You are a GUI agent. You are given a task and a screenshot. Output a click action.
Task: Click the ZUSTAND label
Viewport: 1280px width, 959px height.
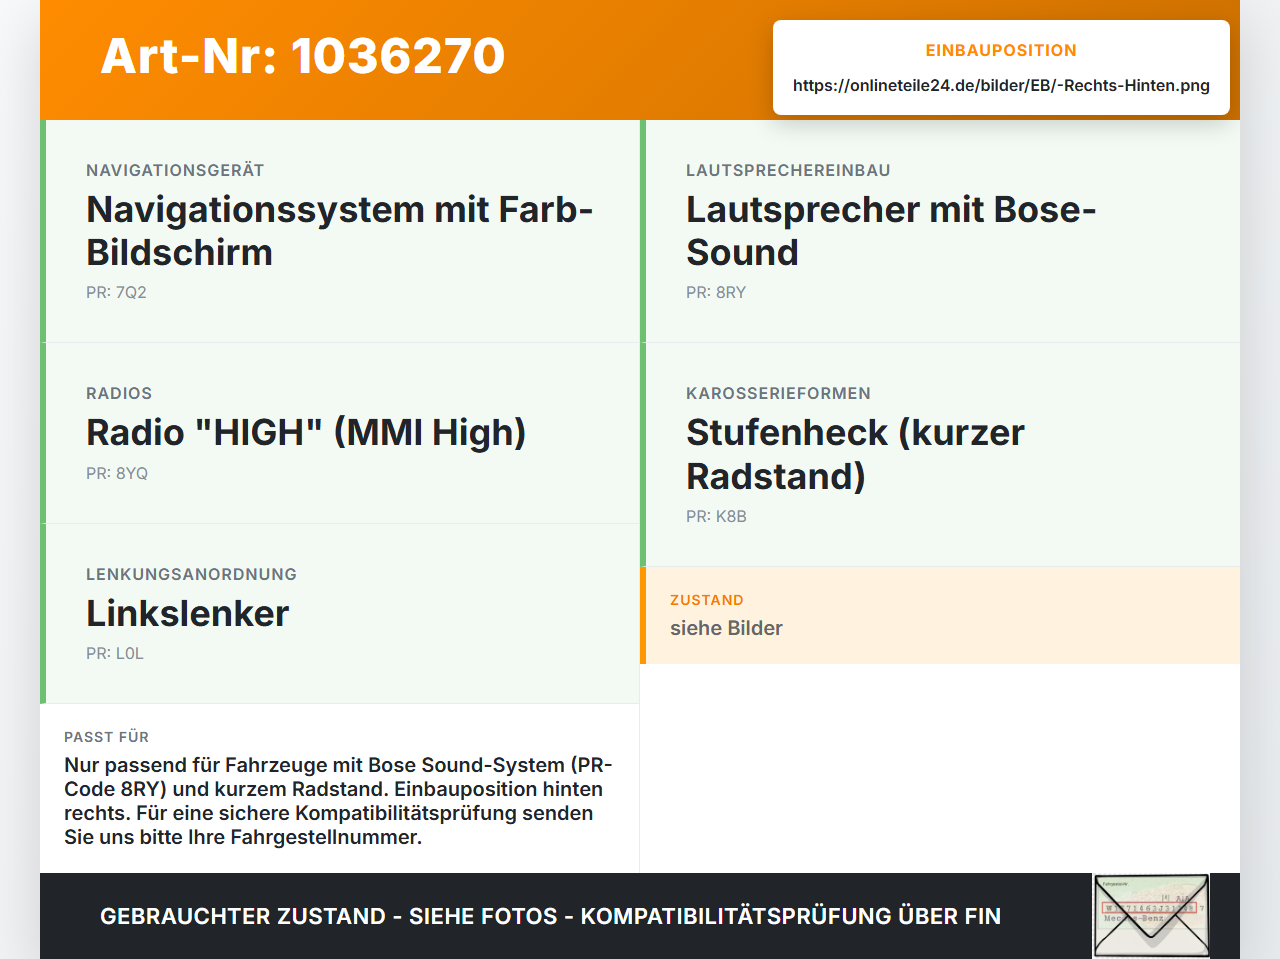706,600
